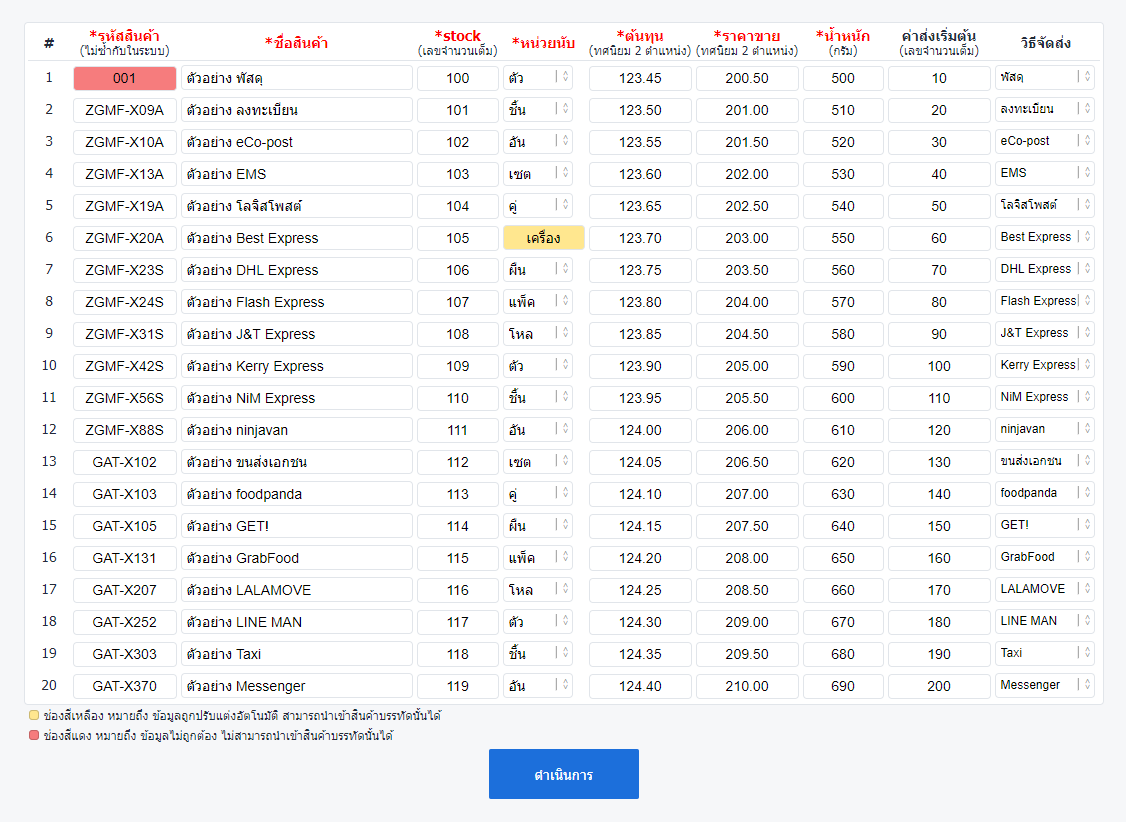Open the เซต unit dropdown in row 4
Viewport: 1126px width, 822px height.
(537, 174)
